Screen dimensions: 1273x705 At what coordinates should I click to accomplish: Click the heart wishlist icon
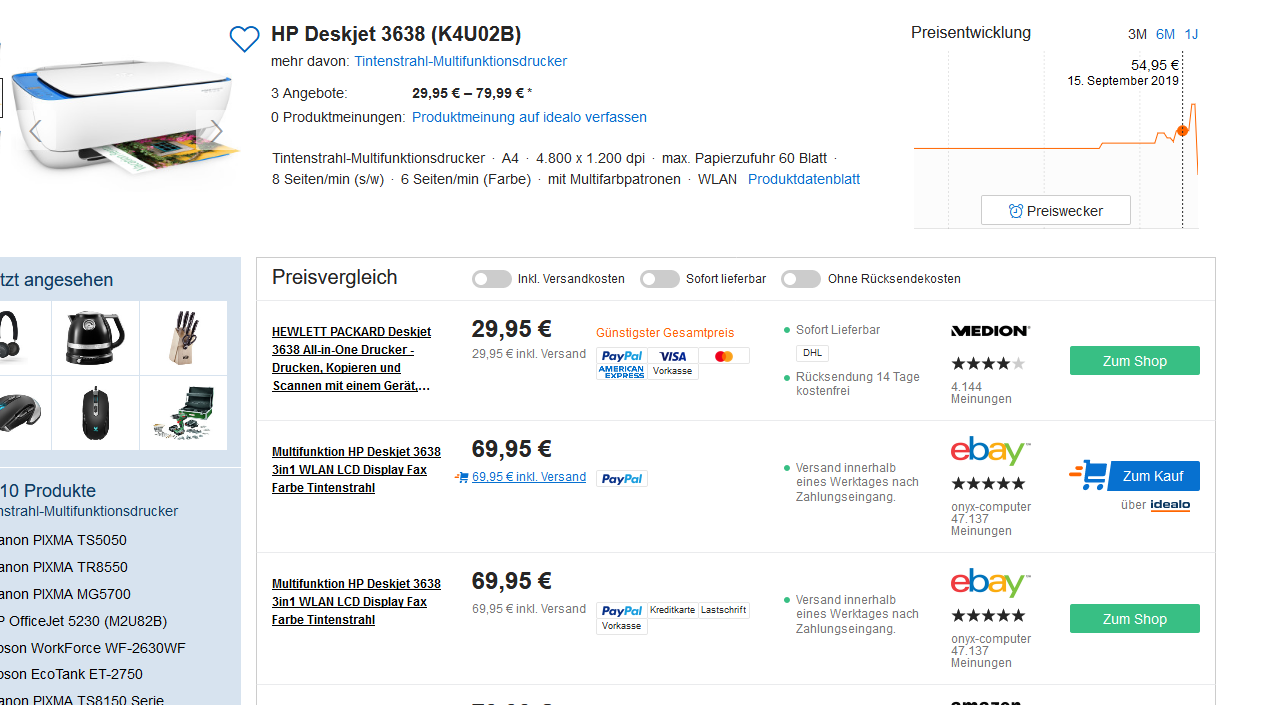pos(244,39)
